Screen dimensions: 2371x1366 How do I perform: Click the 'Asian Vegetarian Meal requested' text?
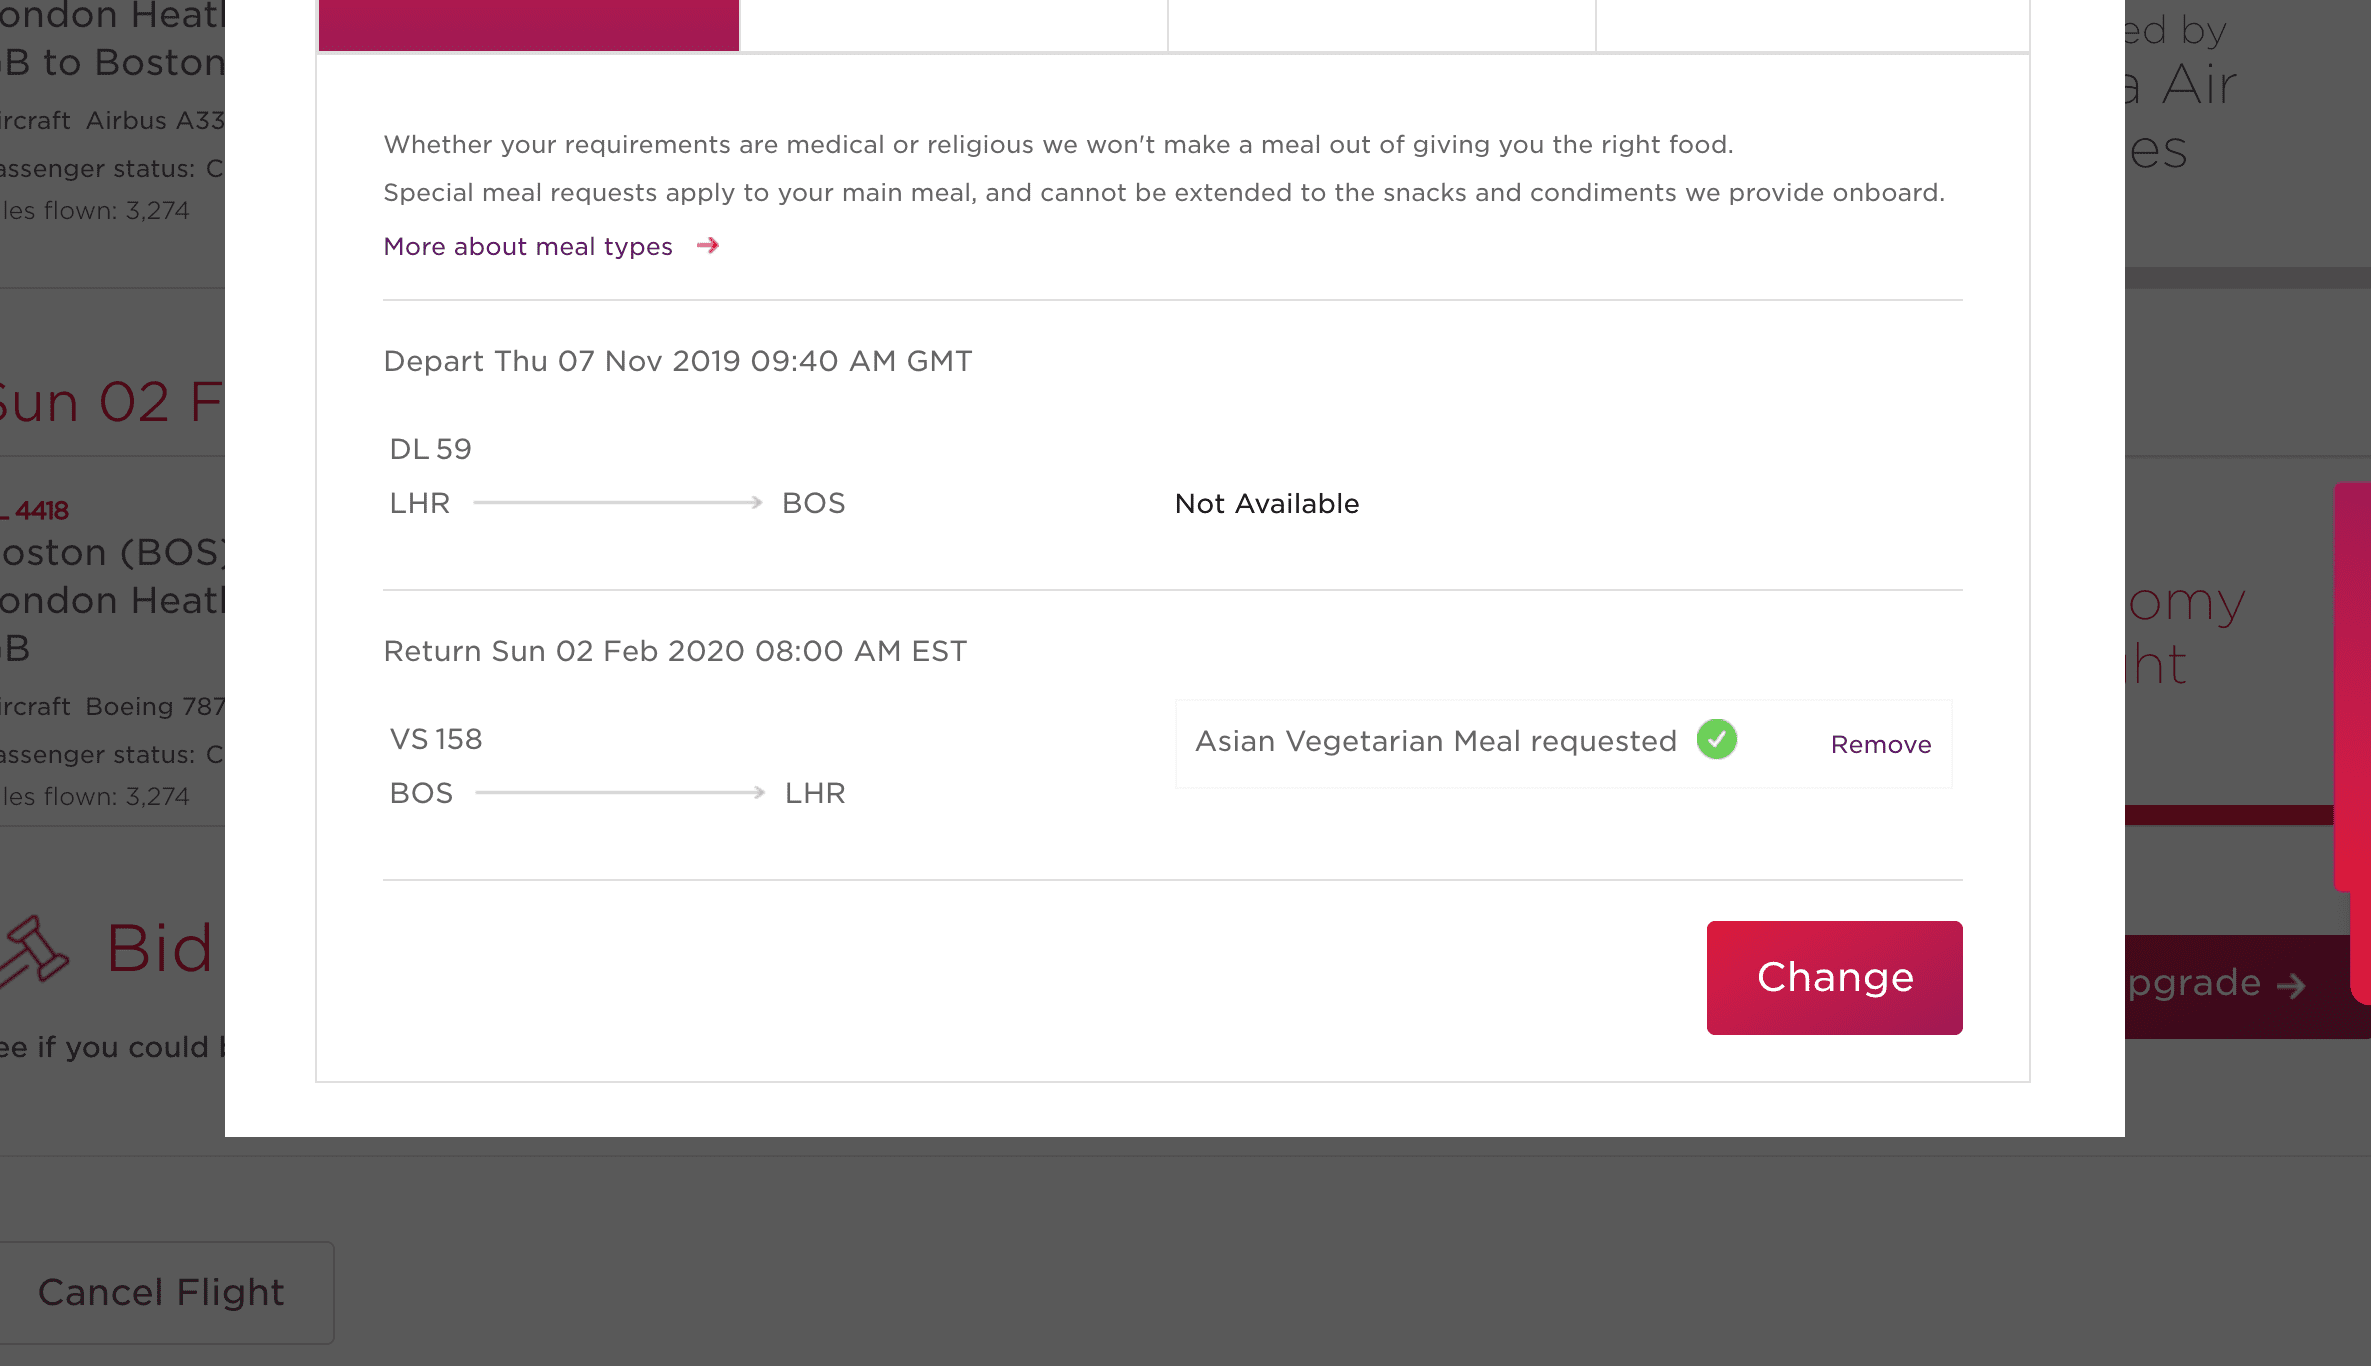pos(1436,741)
